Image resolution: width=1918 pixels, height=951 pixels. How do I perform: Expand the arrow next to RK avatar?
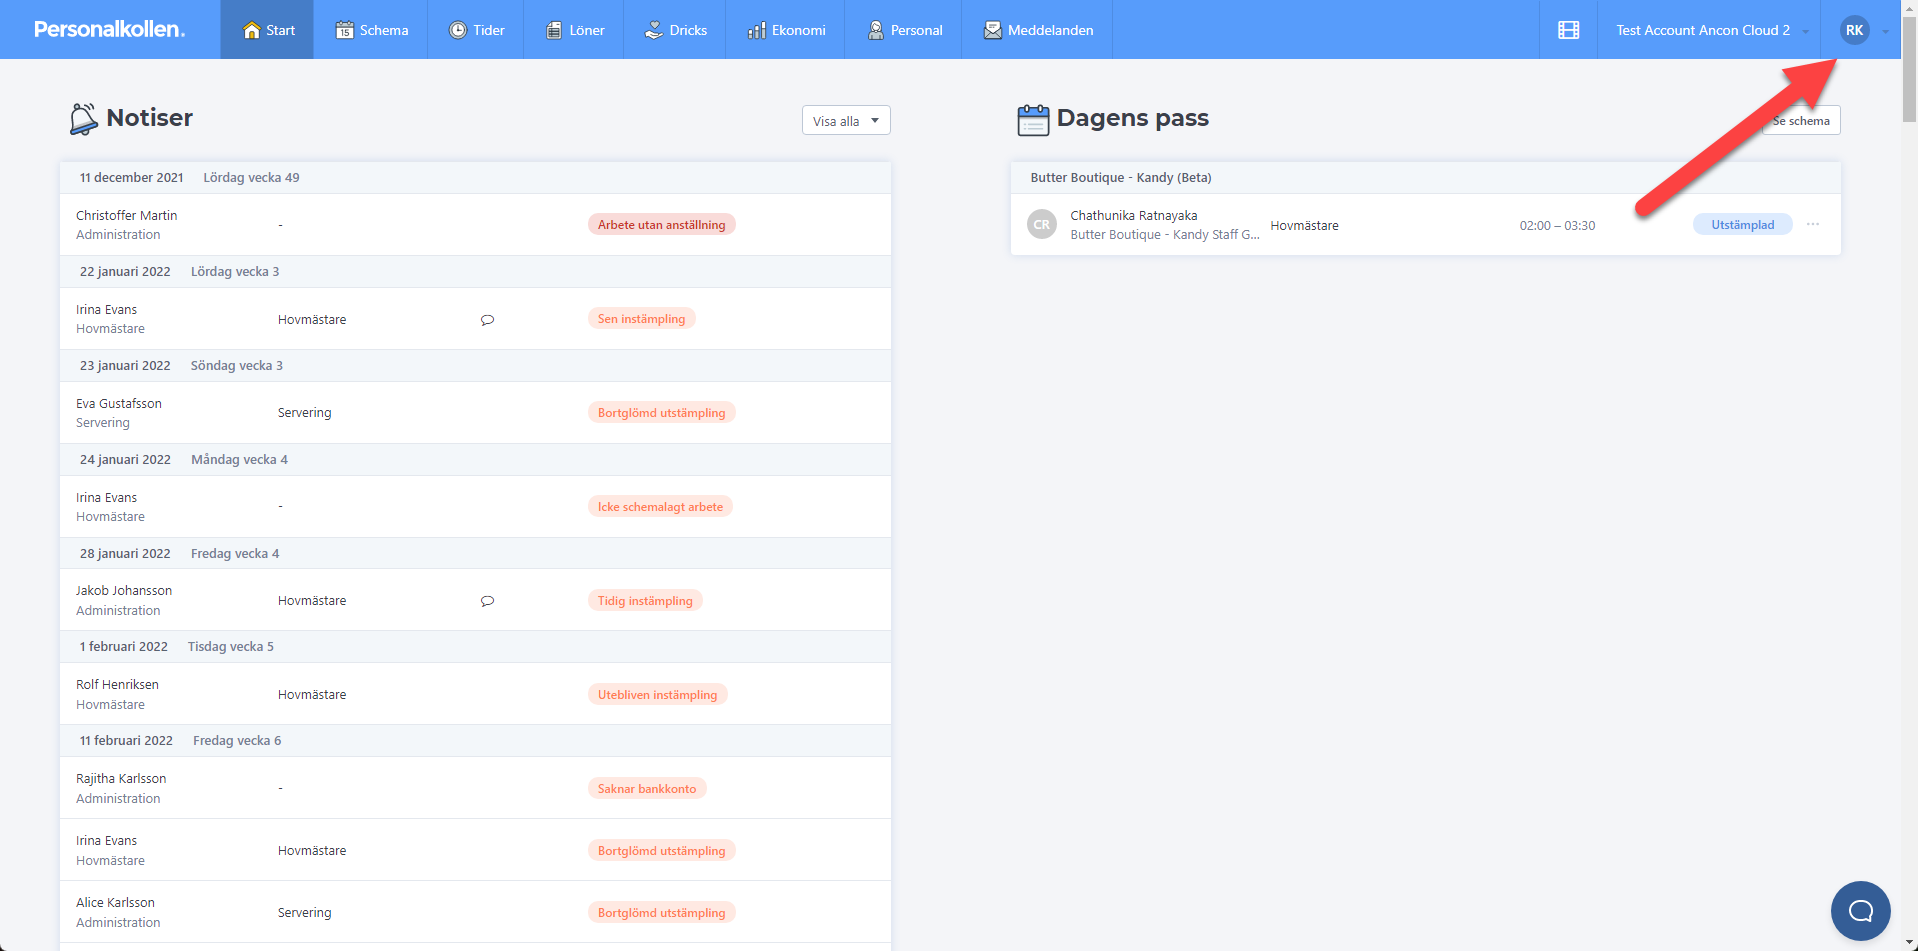[x=1885, y=31]
